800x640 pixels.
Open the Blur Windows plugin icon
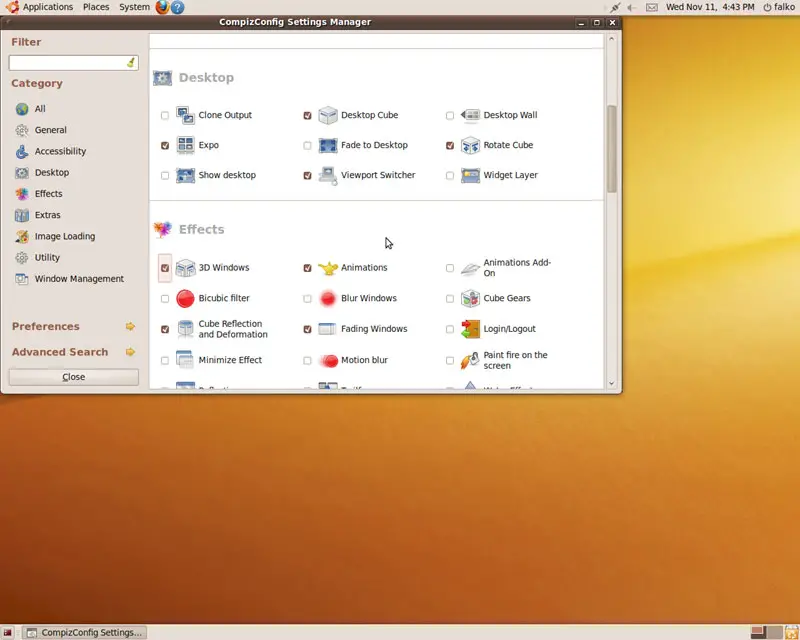[328, 299]
